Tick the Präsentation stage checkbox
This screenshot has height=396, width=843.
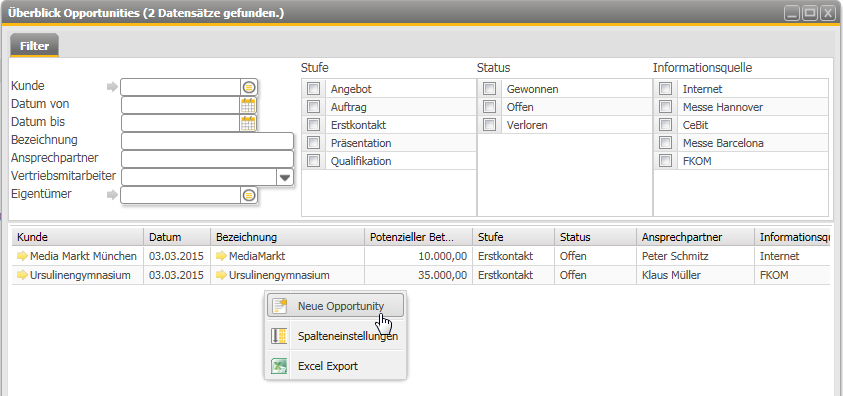[313, 143]
